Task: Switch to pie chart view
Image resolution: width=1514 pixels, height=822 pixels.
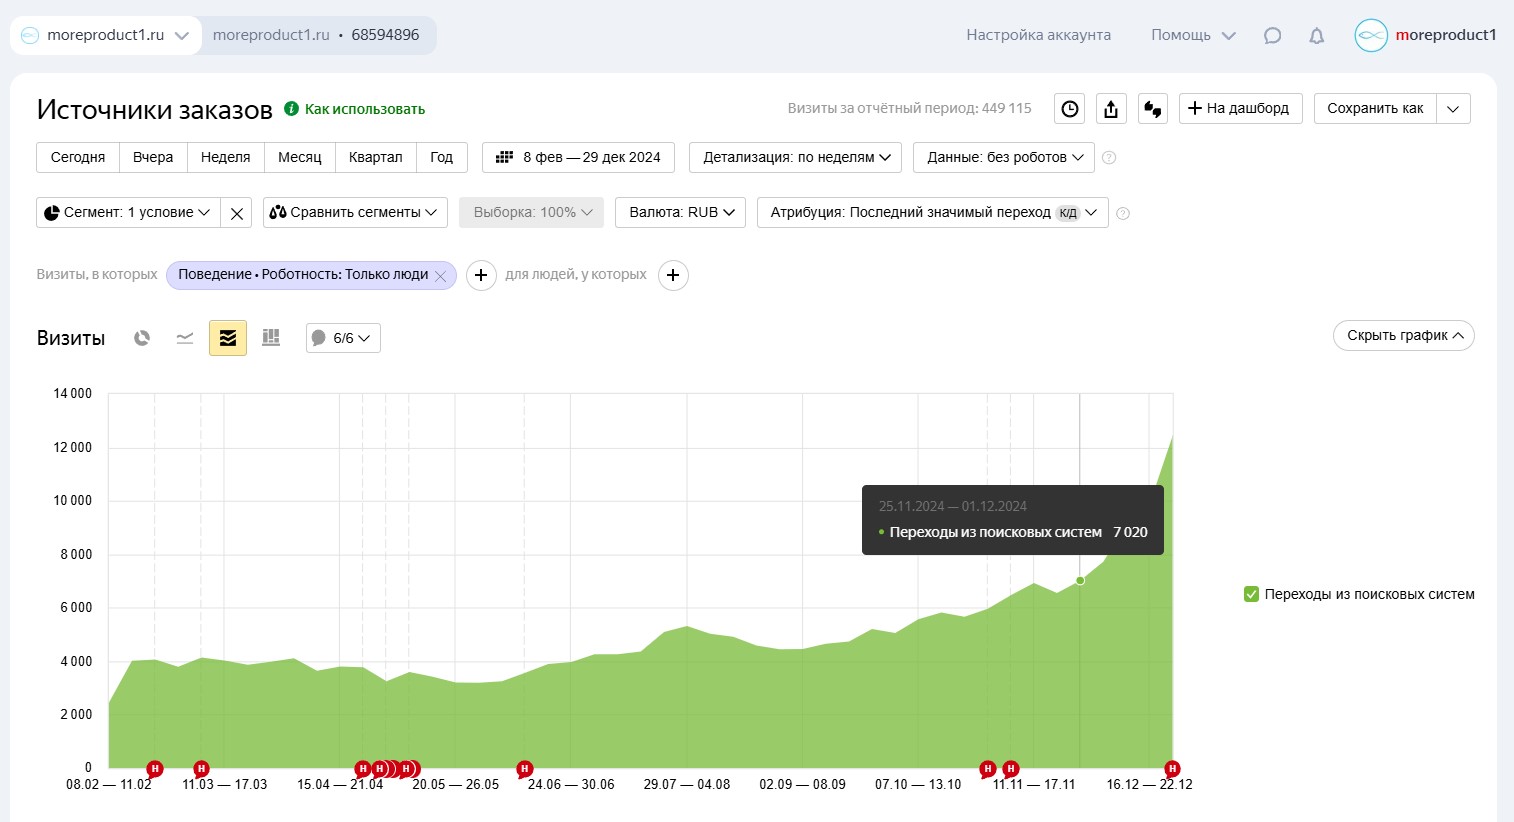Action: tap(142, 338)
